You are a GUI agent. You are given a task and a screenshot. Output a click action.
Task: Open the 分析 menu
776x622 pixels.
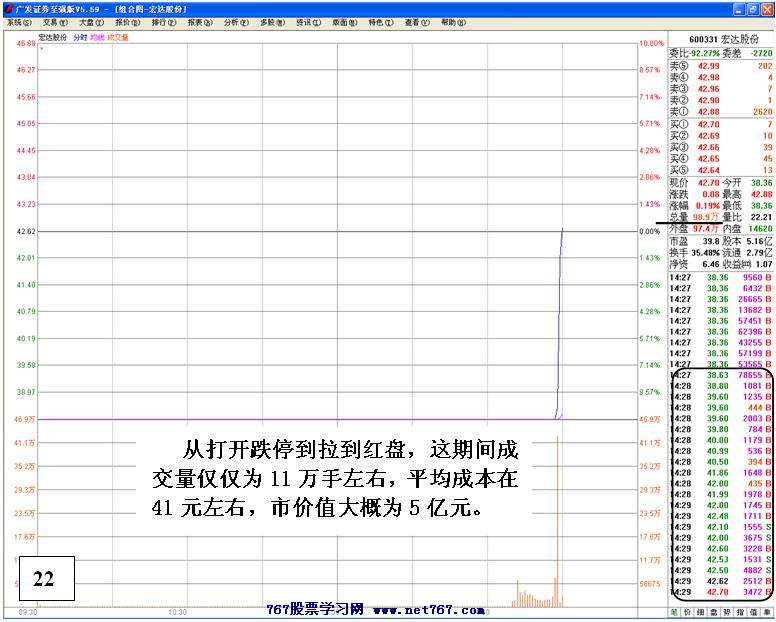click(x=236, y=22)
